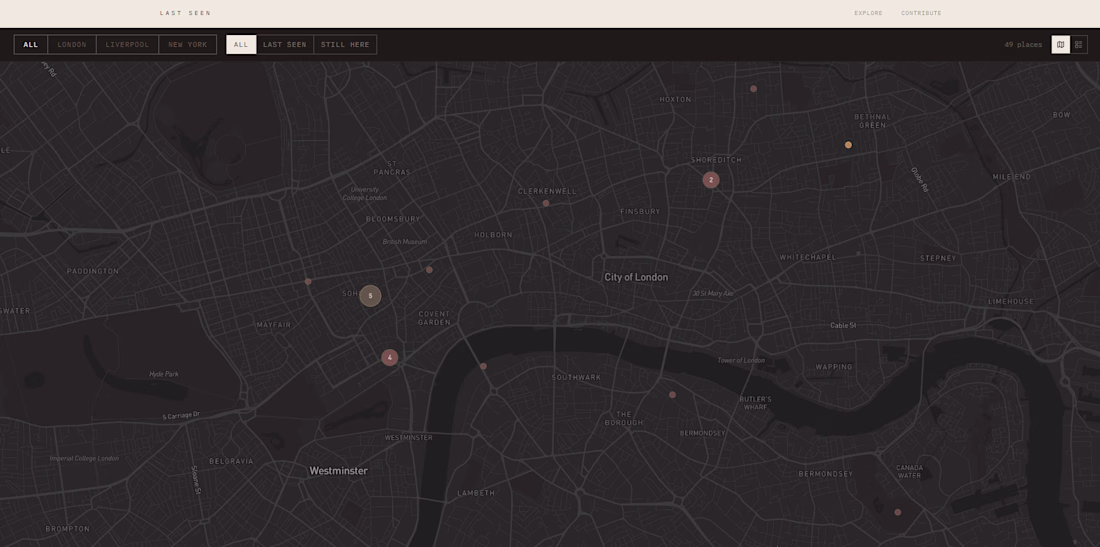
Task: Open the Soho cluster marker labeled 5
Action: 370,296
